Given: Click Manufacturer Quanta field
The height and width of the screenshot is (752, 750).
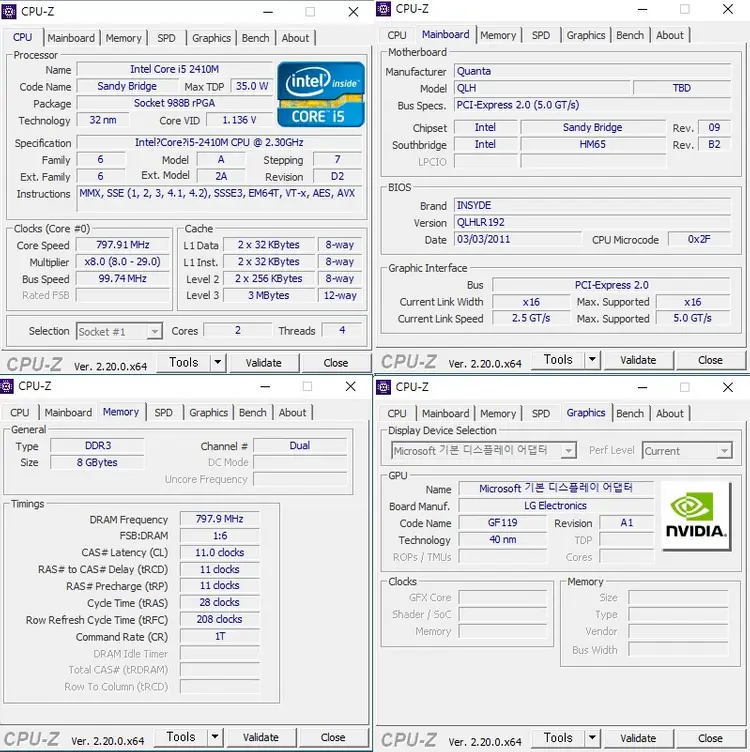Looking at the screenshot, I should [593, 71].
